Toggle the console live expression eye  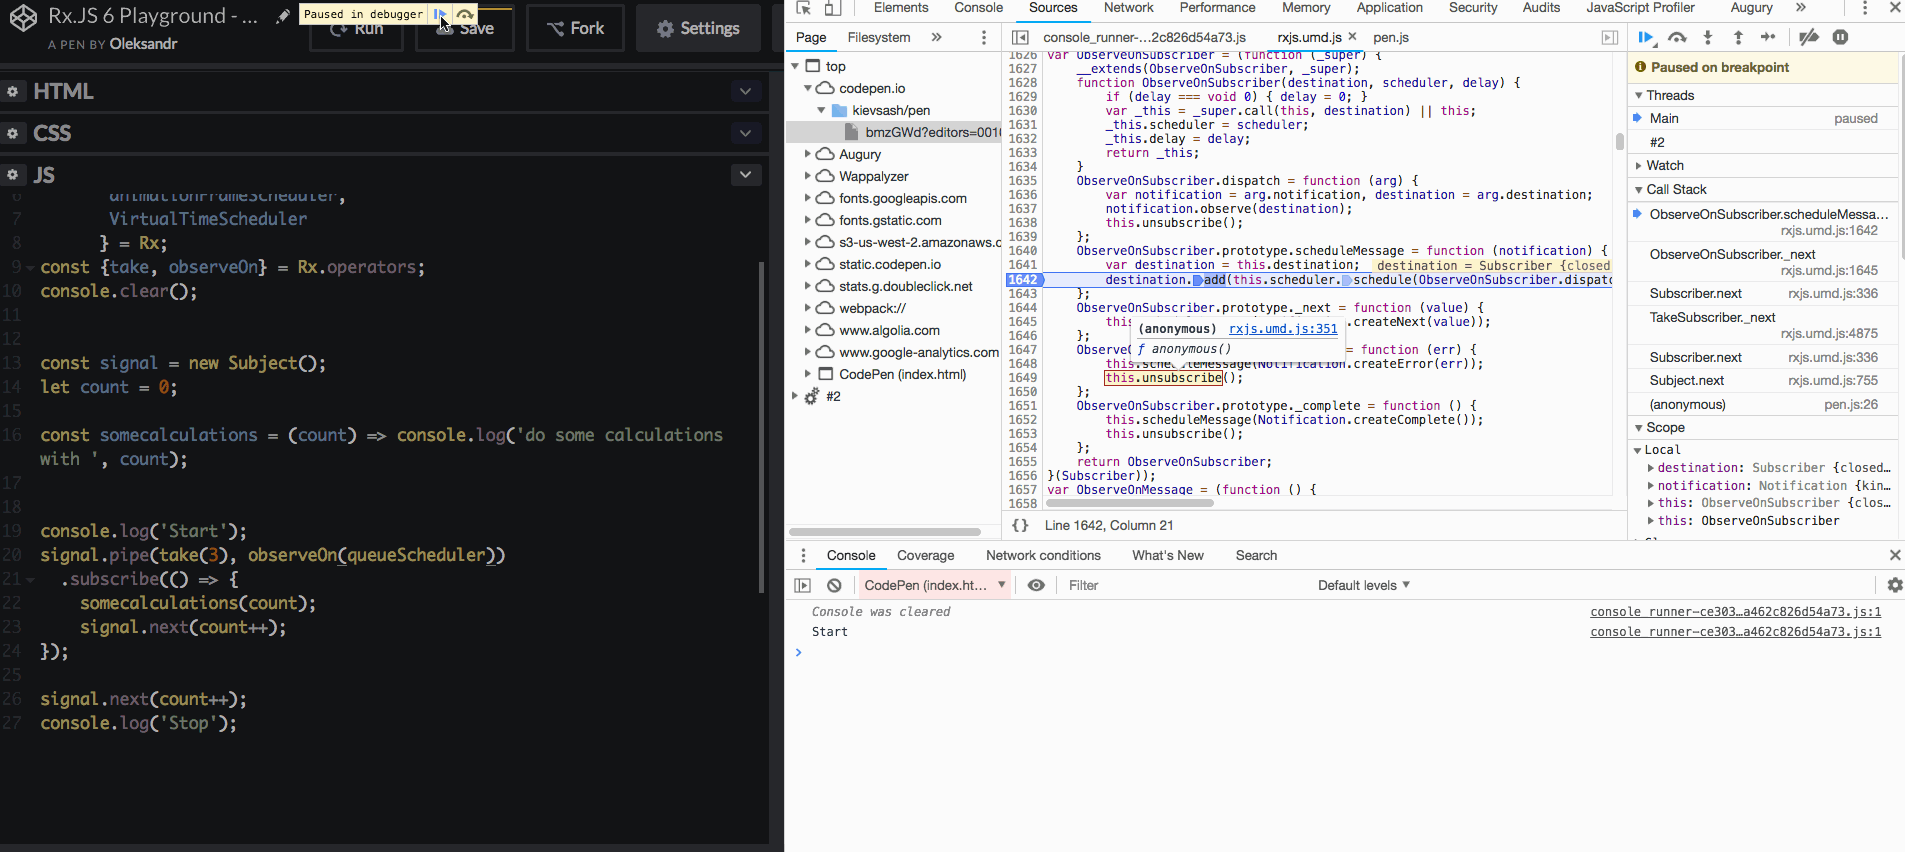(x=1036, y=586)
